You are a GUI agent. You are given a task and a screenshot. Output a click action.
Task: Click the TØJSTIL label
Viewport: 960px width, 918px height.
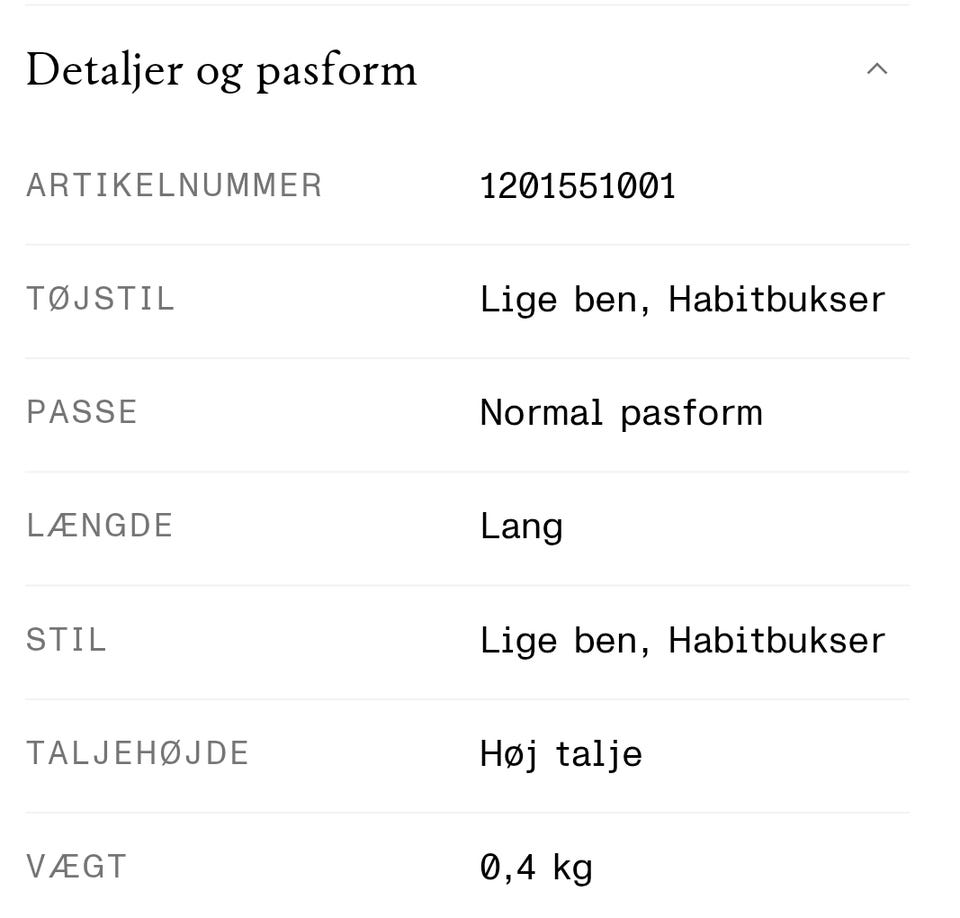coord(100,299)
